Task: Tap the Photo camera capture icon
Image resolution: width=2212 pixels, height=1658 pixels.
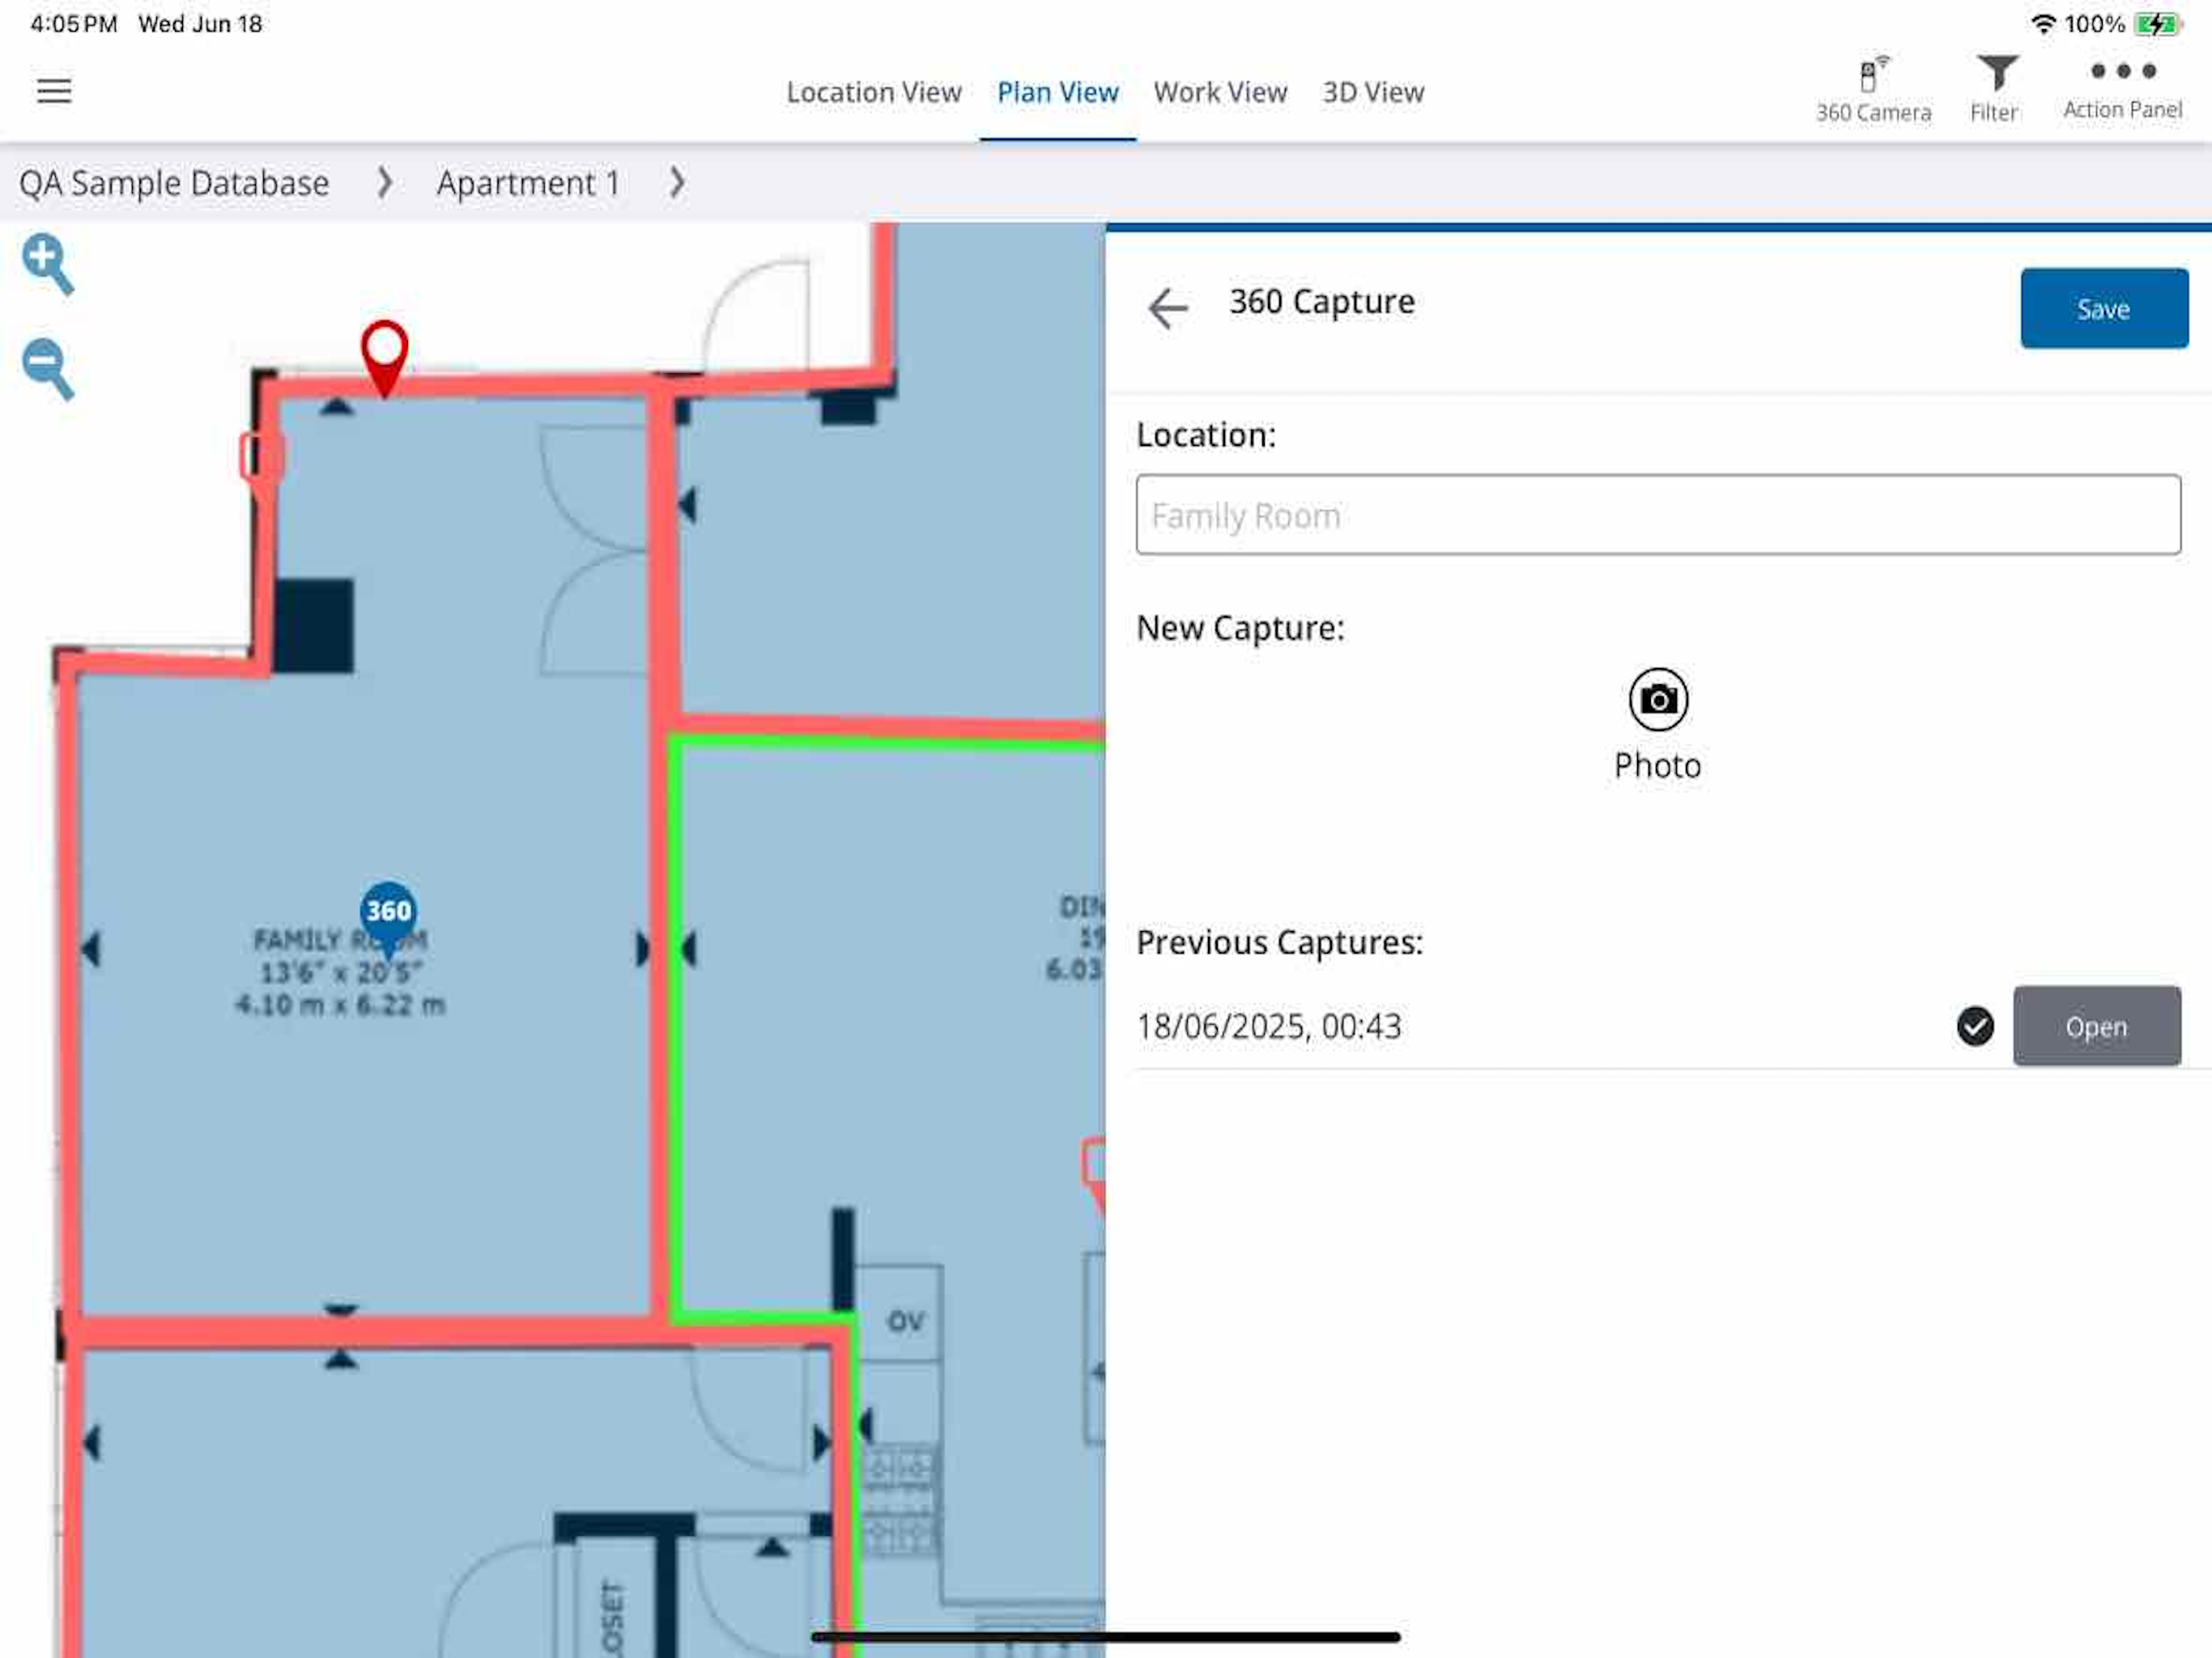Action: (x=1657, y=699)
